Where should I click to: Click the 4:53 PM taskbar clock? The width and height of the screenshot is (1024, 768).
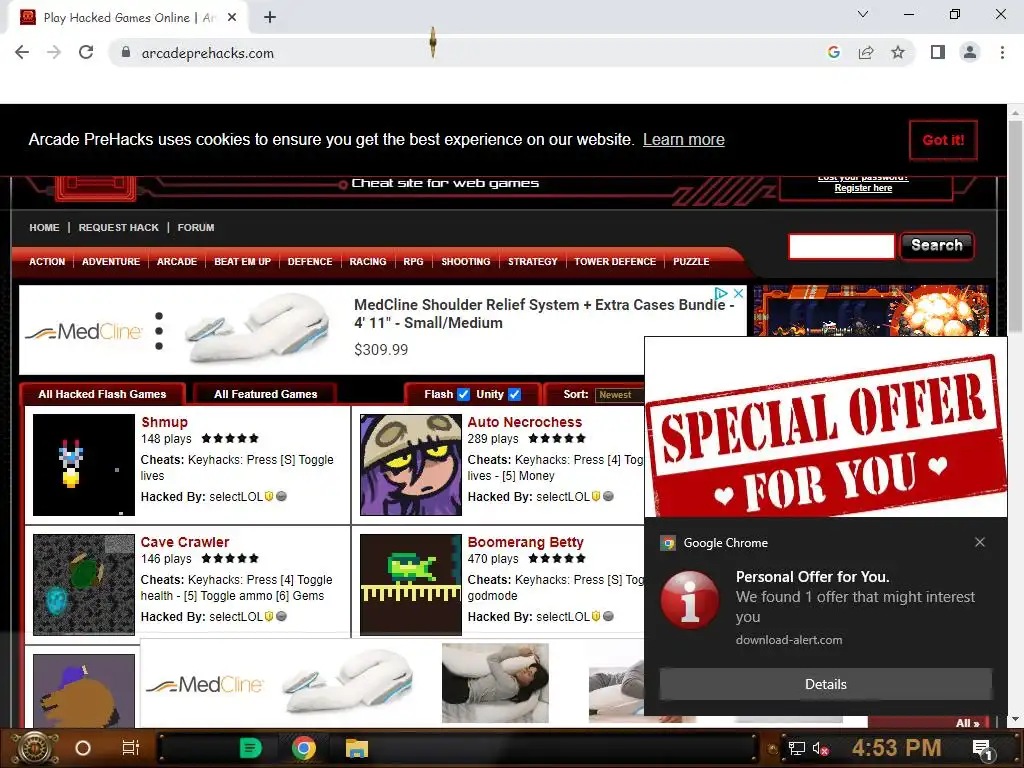pos(897,748)
